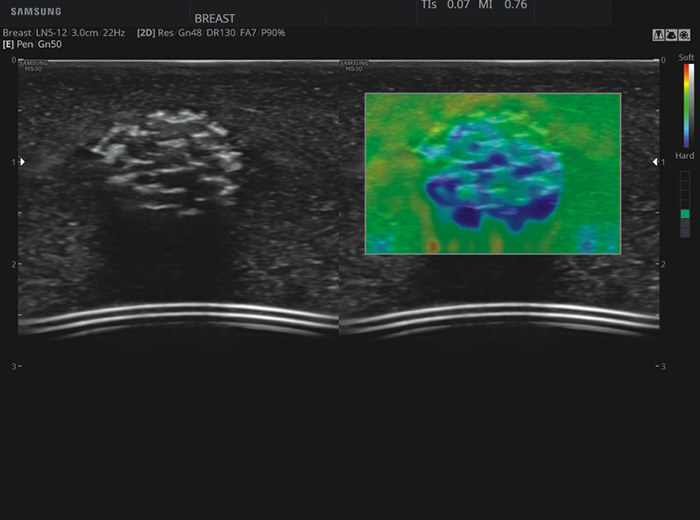Click the P90% power setting
Viewport: 700px width, 520px height.
pos(273,33)
